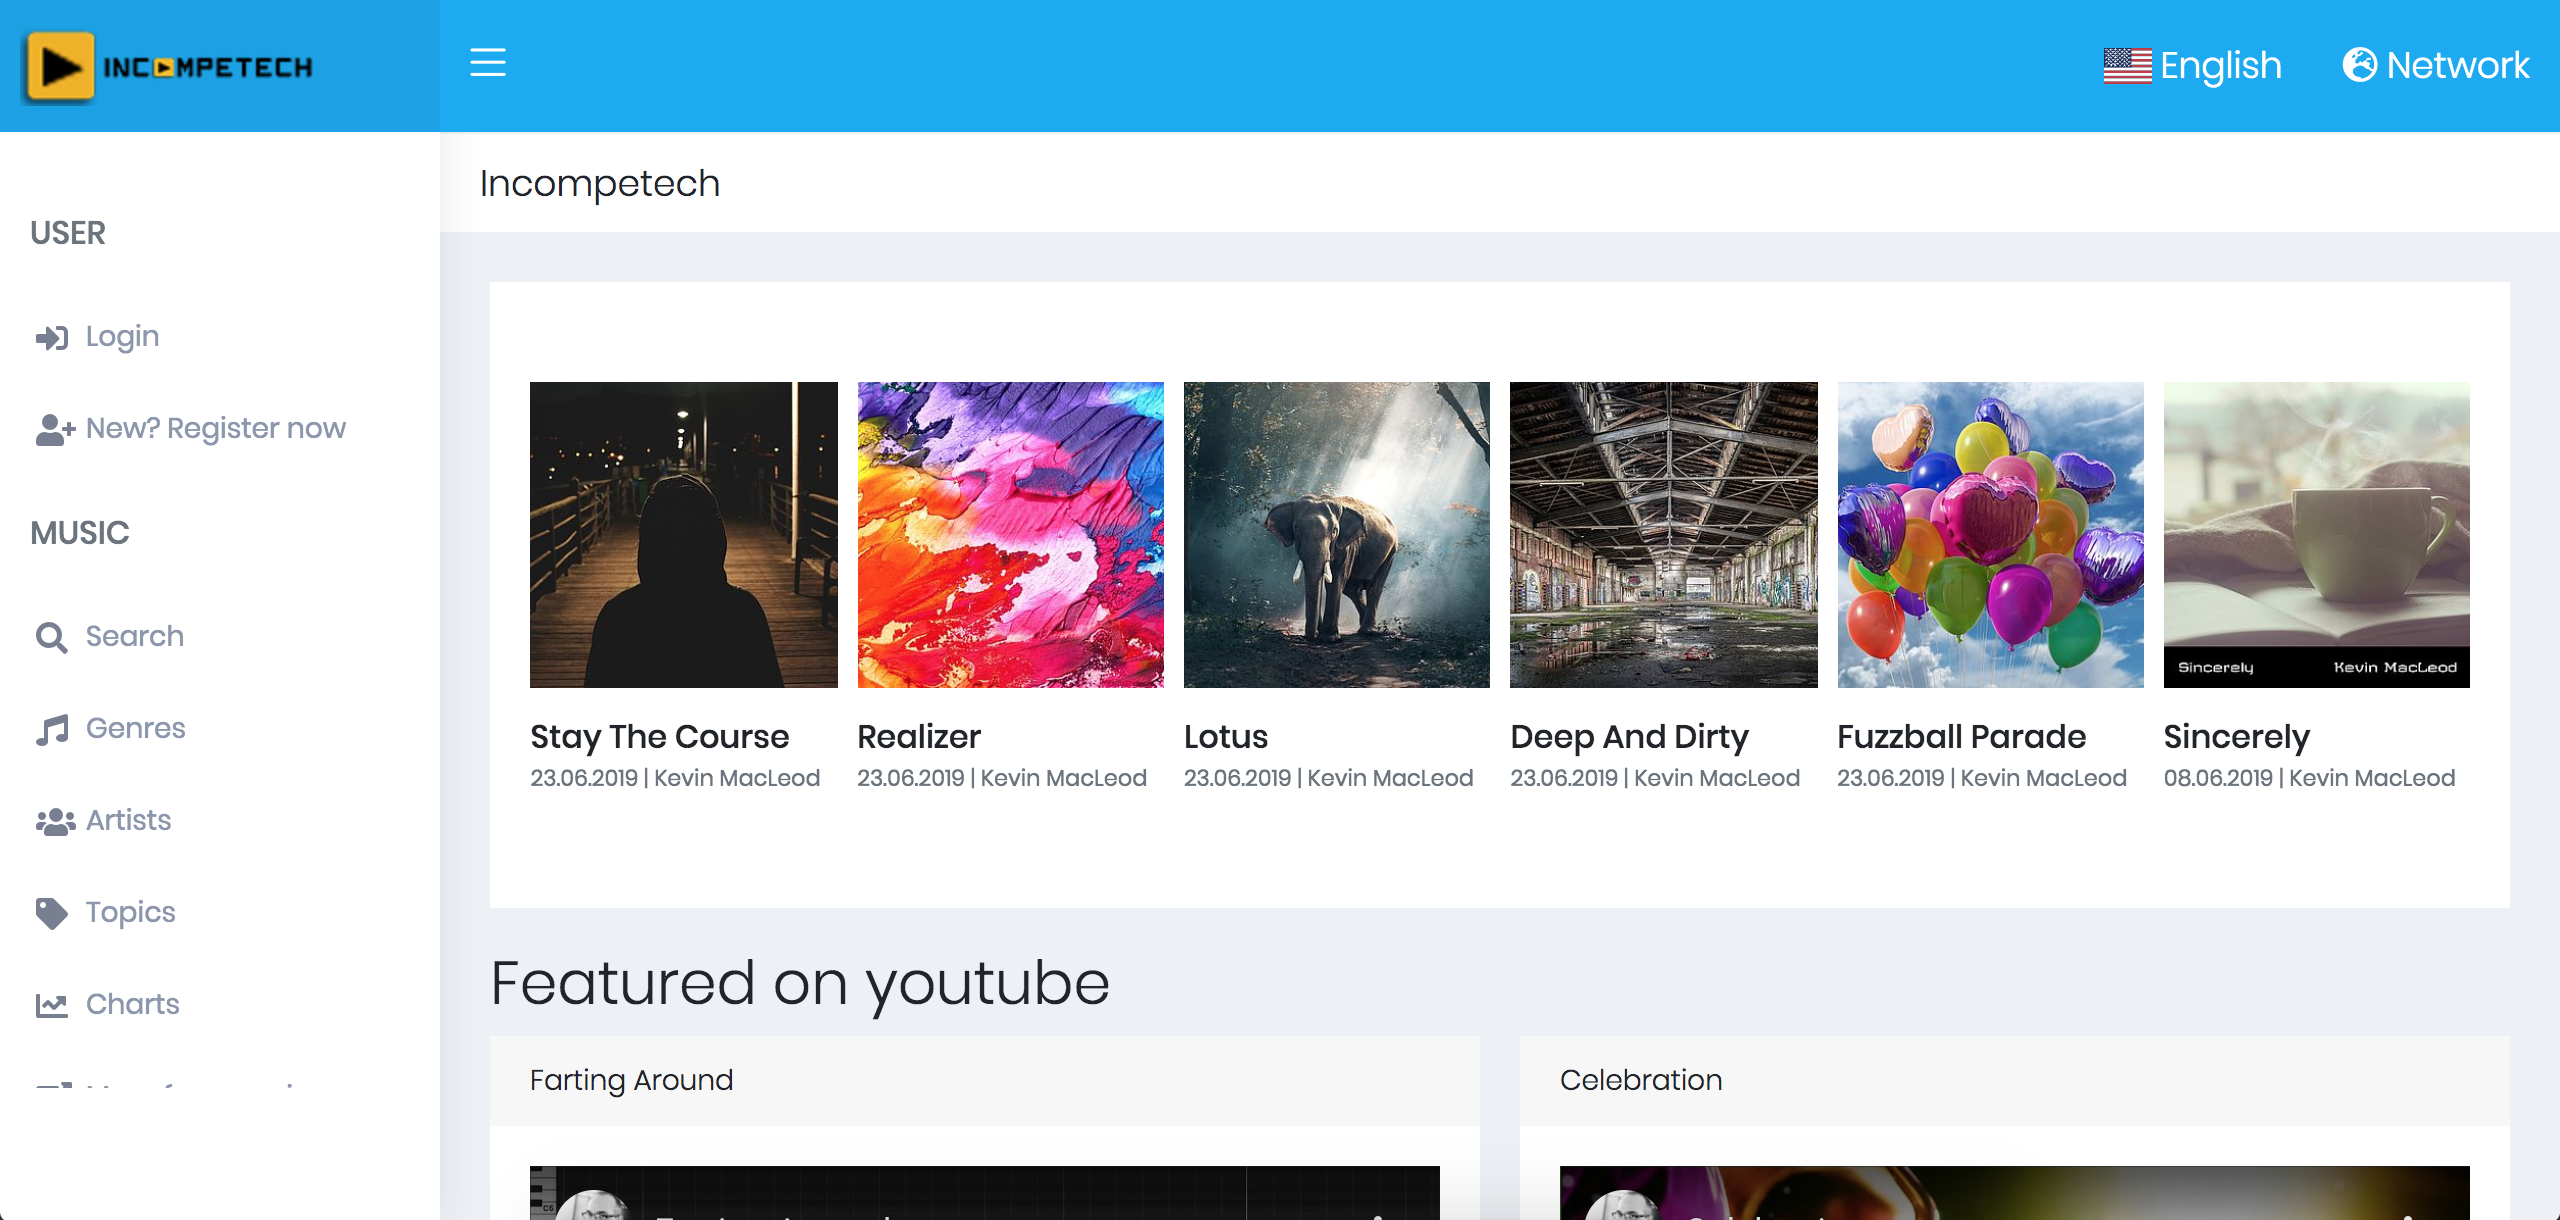The width and height of the screenshot is (2560, 1220).
Task: Click the Login arrow icon
Action: (x=52, y=338)
